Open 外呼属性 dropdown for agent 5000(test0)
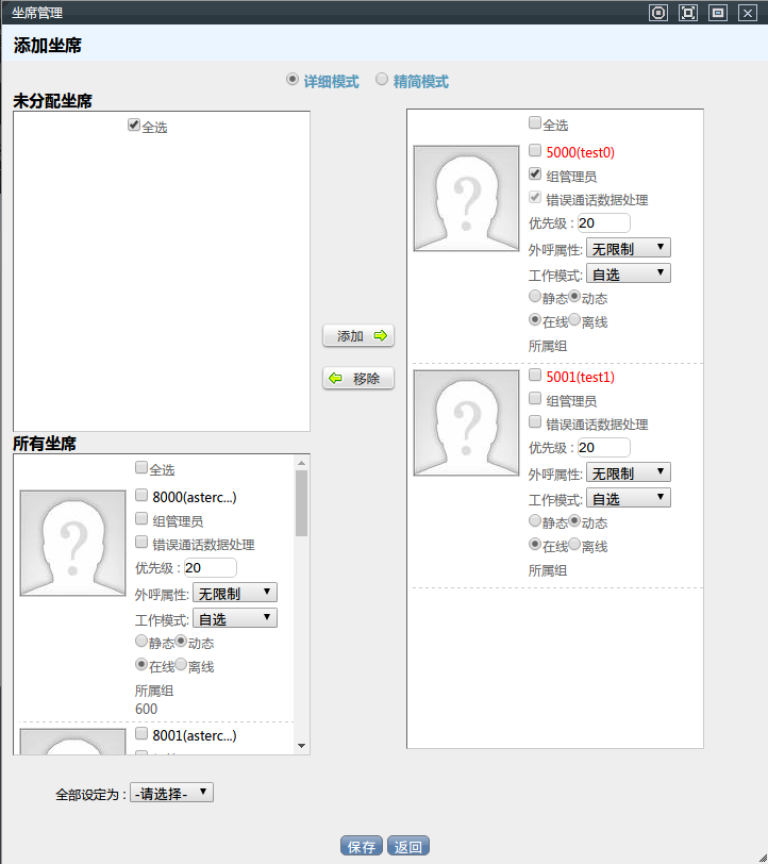Viewport: 768px width, 864px height. (x=628, y=248)
